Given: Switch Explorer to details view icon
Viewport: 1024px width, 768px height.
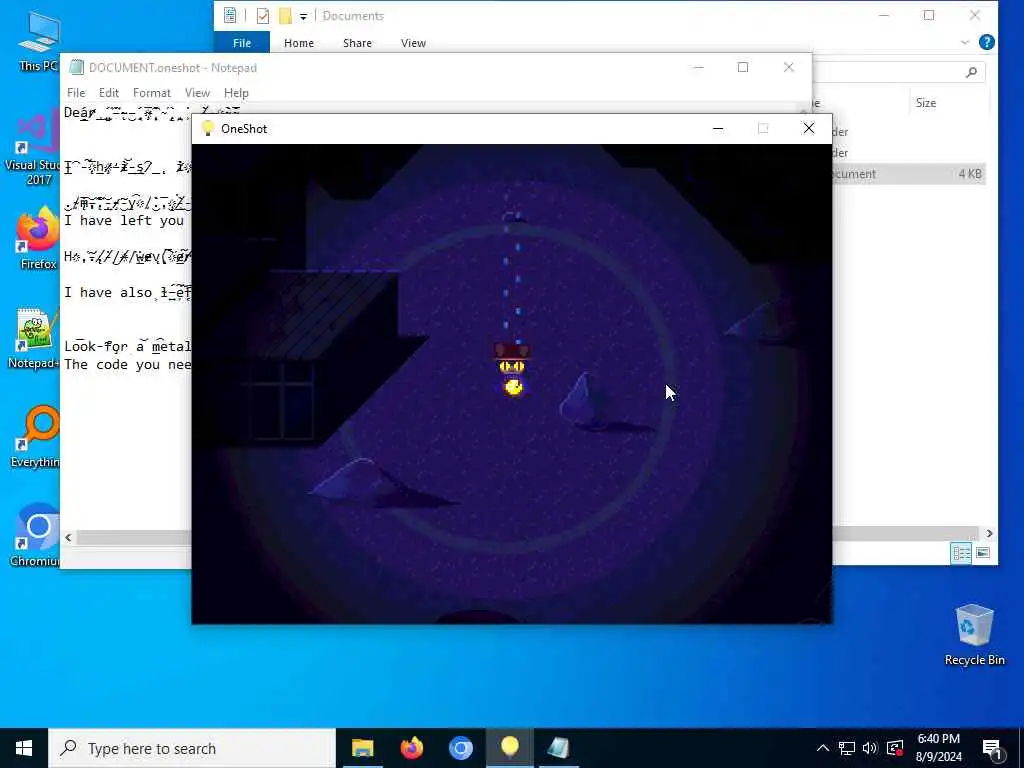Looking at the screenshot, I should tap(961, 553).
